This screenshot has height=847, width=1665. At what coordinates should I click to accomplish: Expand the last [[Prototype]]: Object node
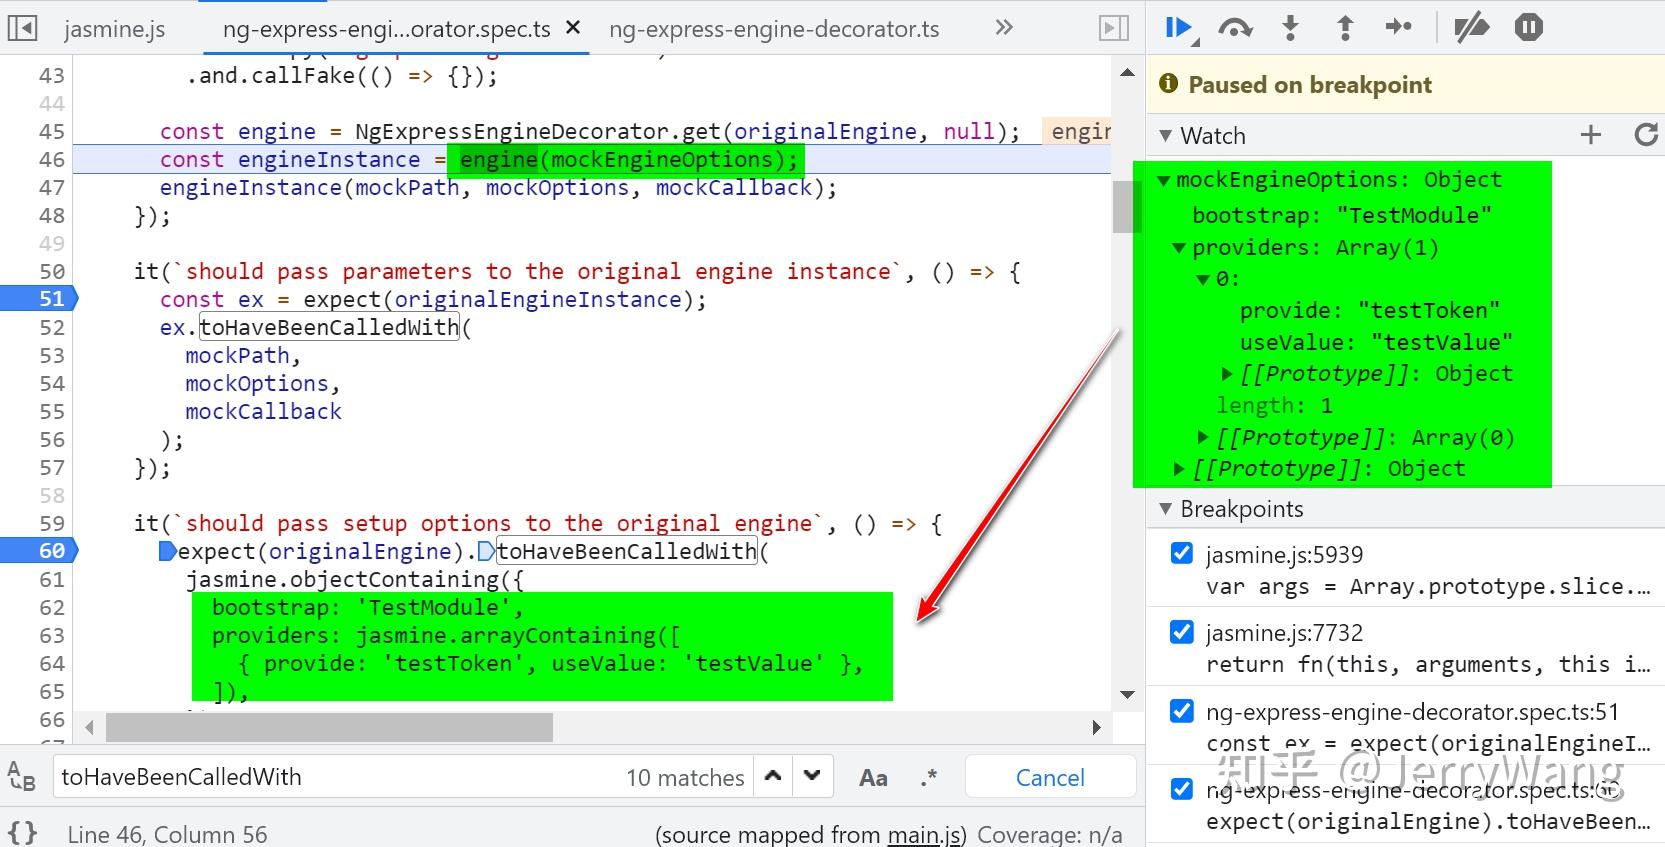click(x=1180, y=469)
